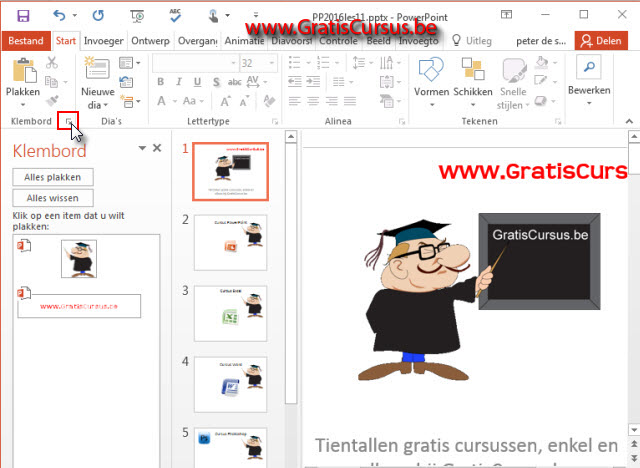Select slide 3 thumbnail with Excel icon
Image resolution: width=640 pixels, height=468 pixels.
(231, 313)
